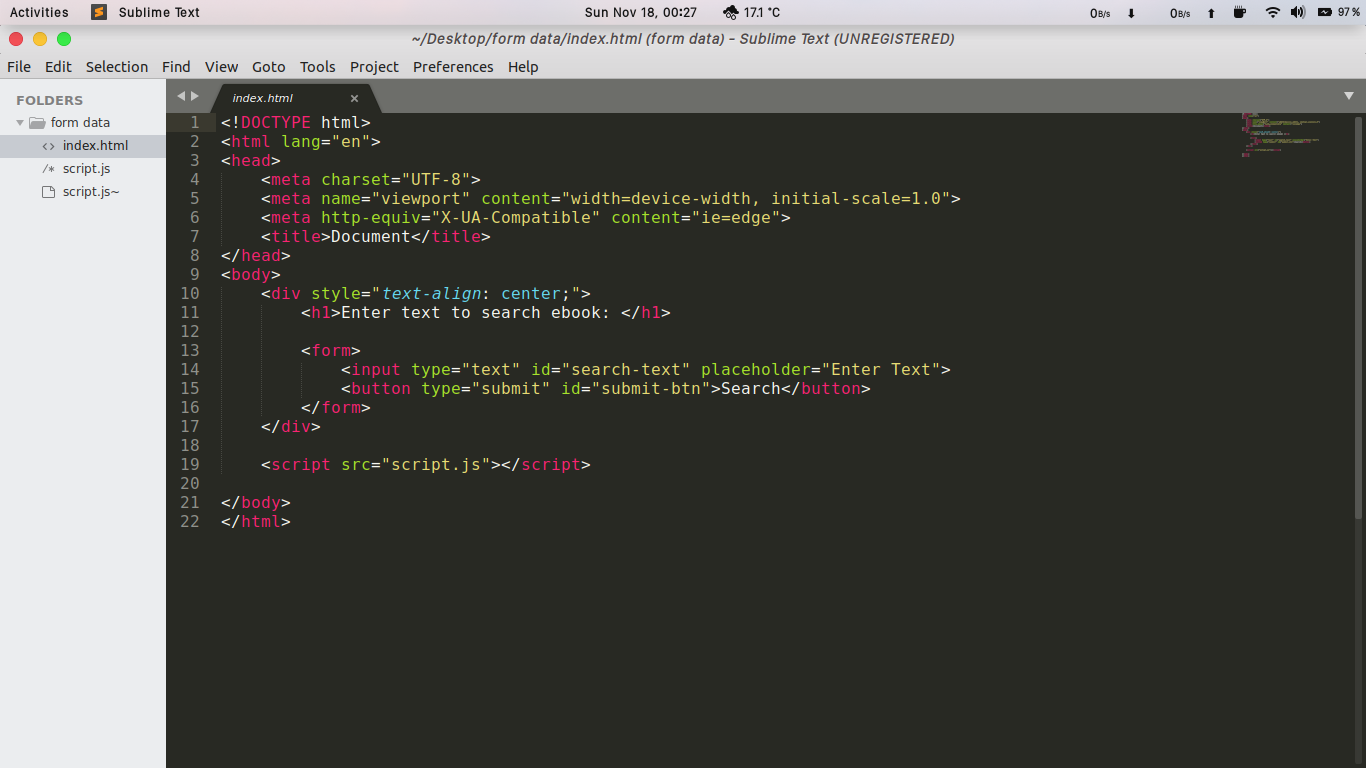Viewport: 1366px width, 768px height.
Task: Open the Edit menu
Action: click(x=58, y=67)
